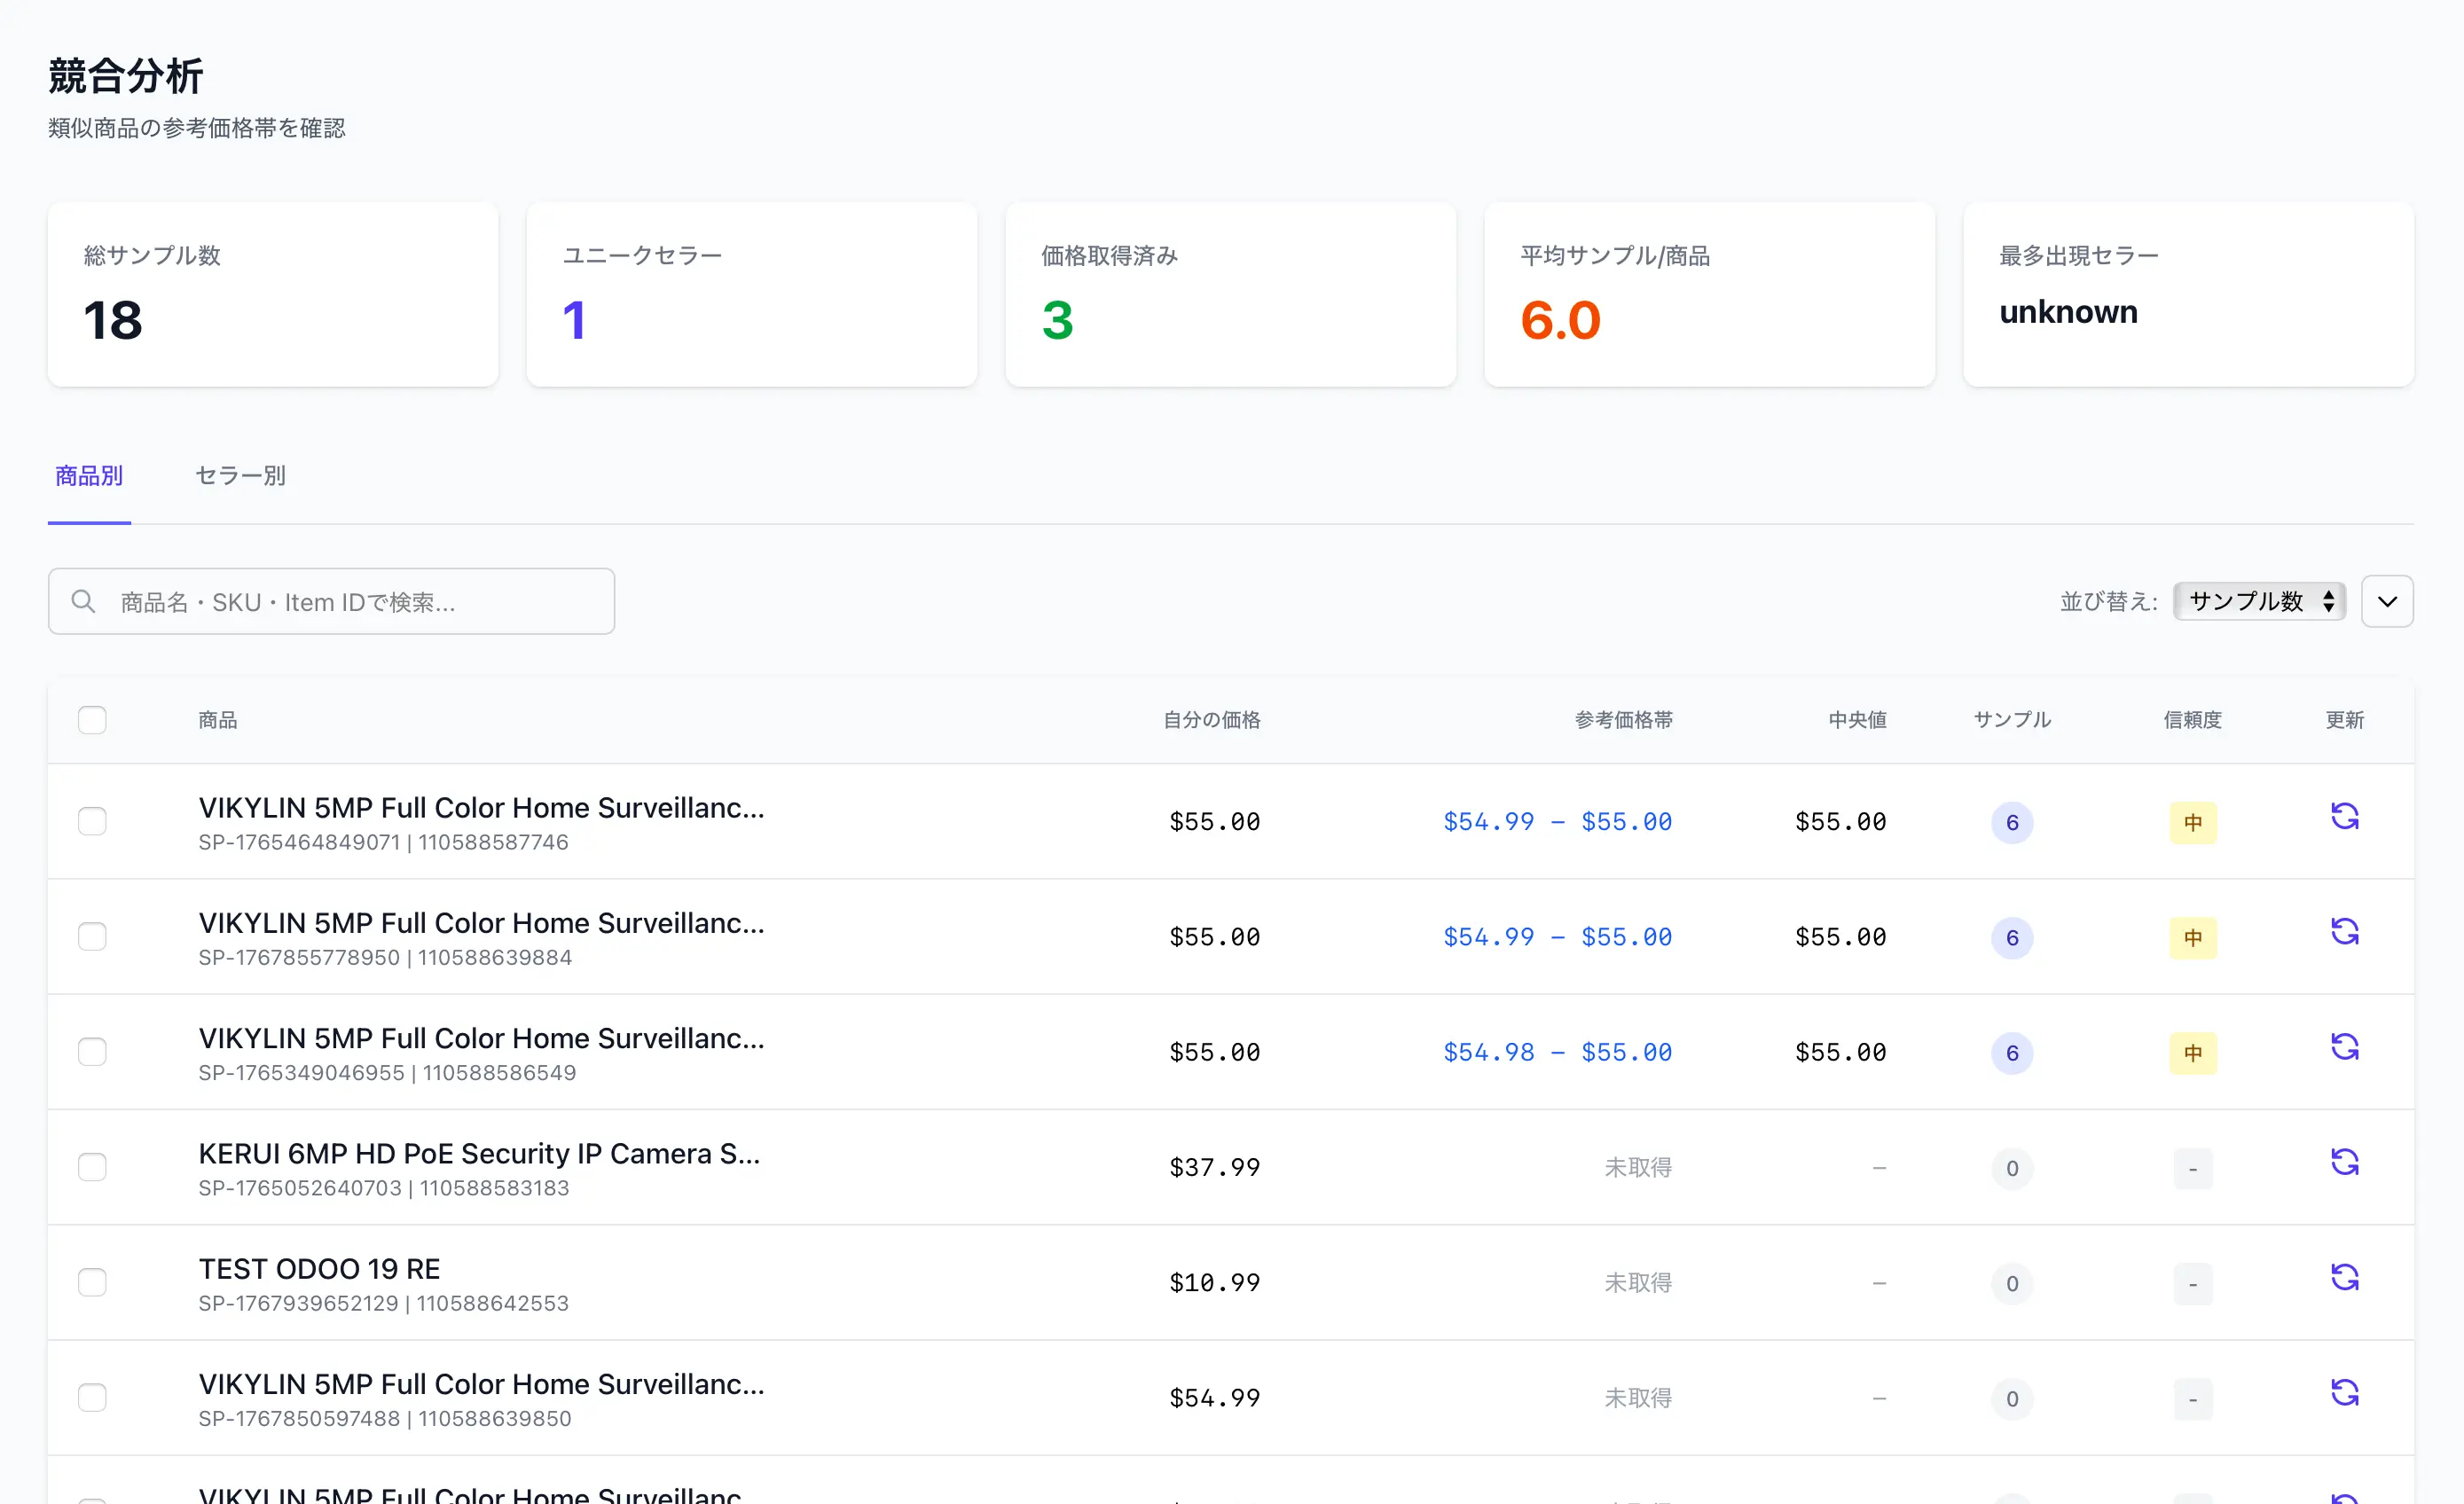This screenshot has height=1504, width=2464.
Task: Click the search magnifier icon
Action: click(x=83, y=601)
